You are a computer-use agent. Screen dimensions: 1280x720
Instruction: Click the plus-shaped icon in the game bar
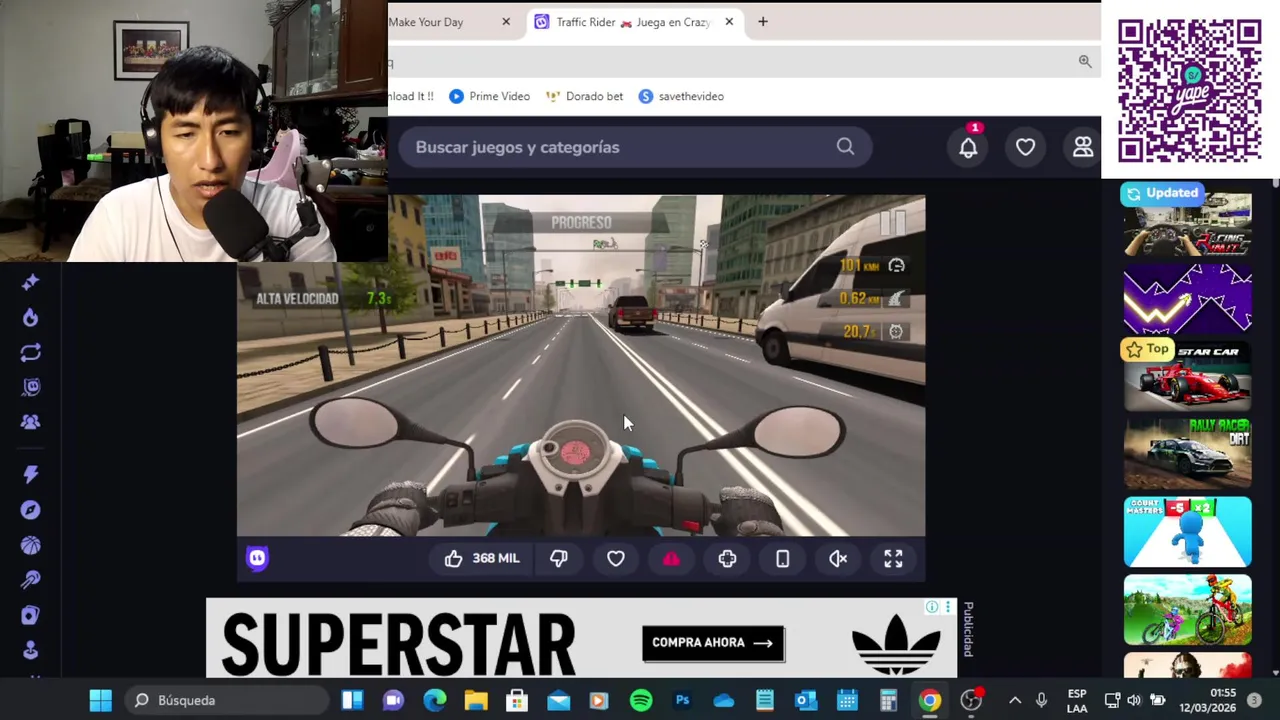727,558
